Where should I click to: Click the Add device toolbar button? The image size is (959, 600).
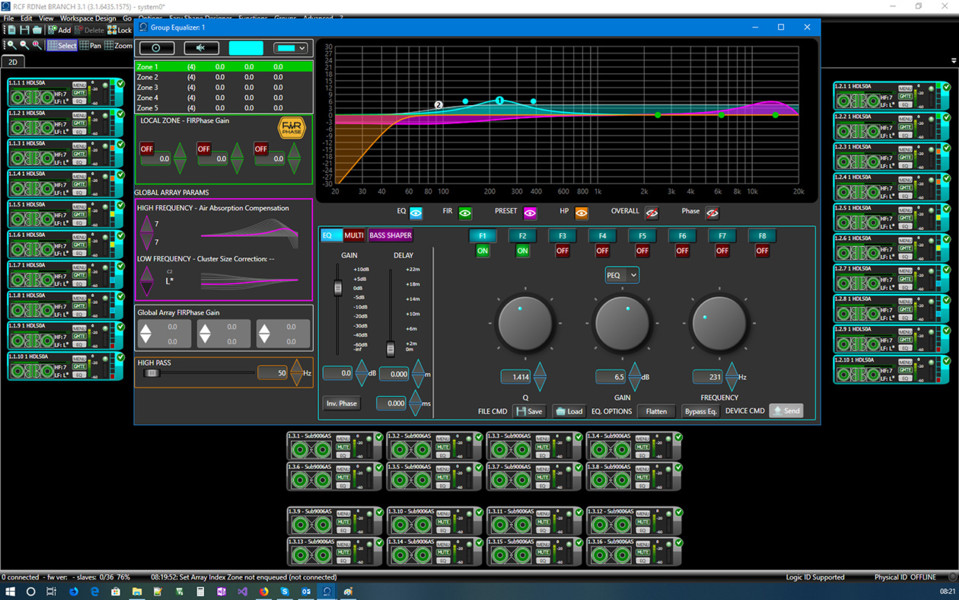[59, 29]
